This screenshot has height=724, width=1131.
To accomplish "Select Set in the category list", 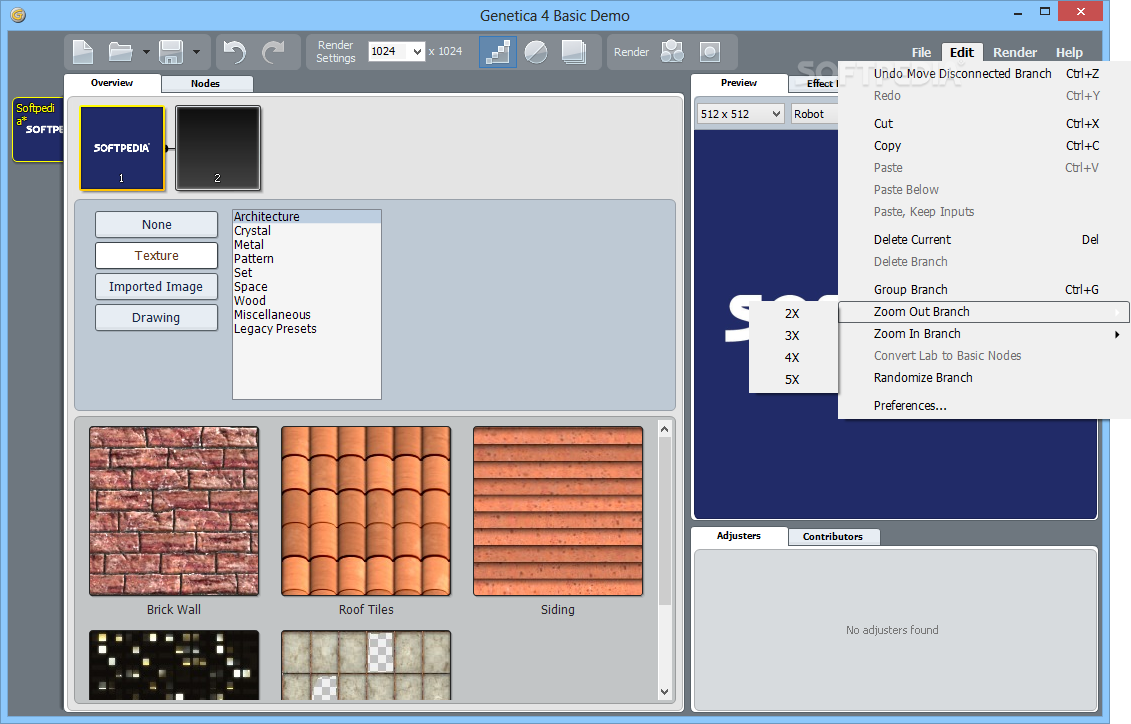I will click(307, 273).
